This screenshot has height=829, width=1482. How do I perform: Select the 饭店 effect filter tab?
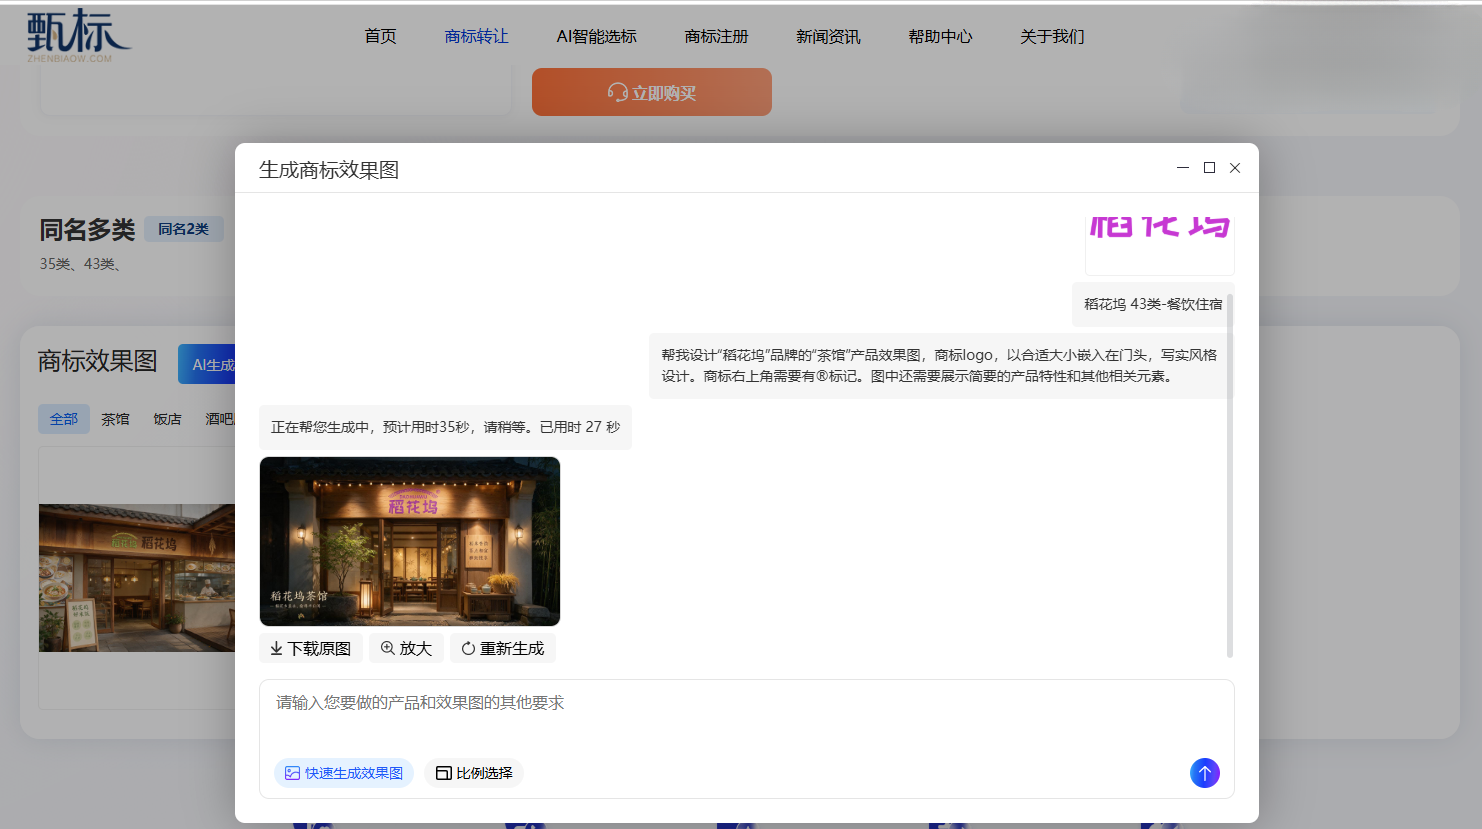(x=168, y=419)
